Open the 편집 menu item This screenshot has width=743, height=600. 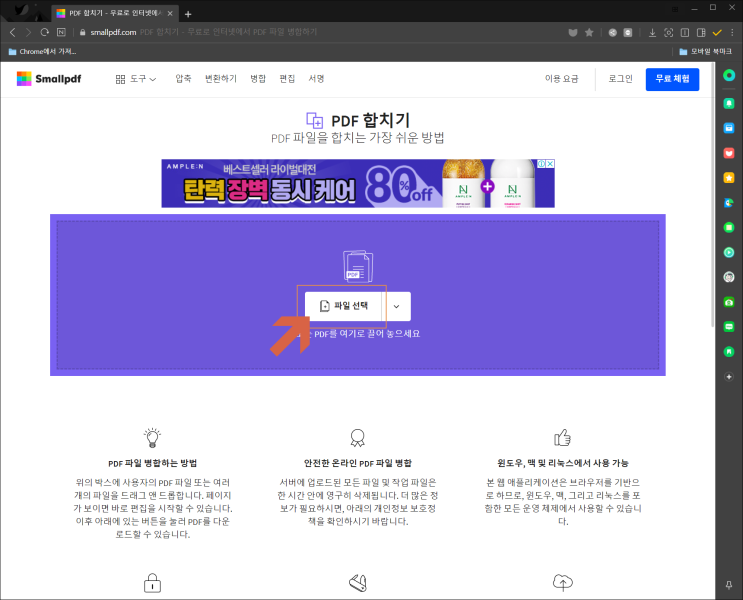tap(287, 79)
